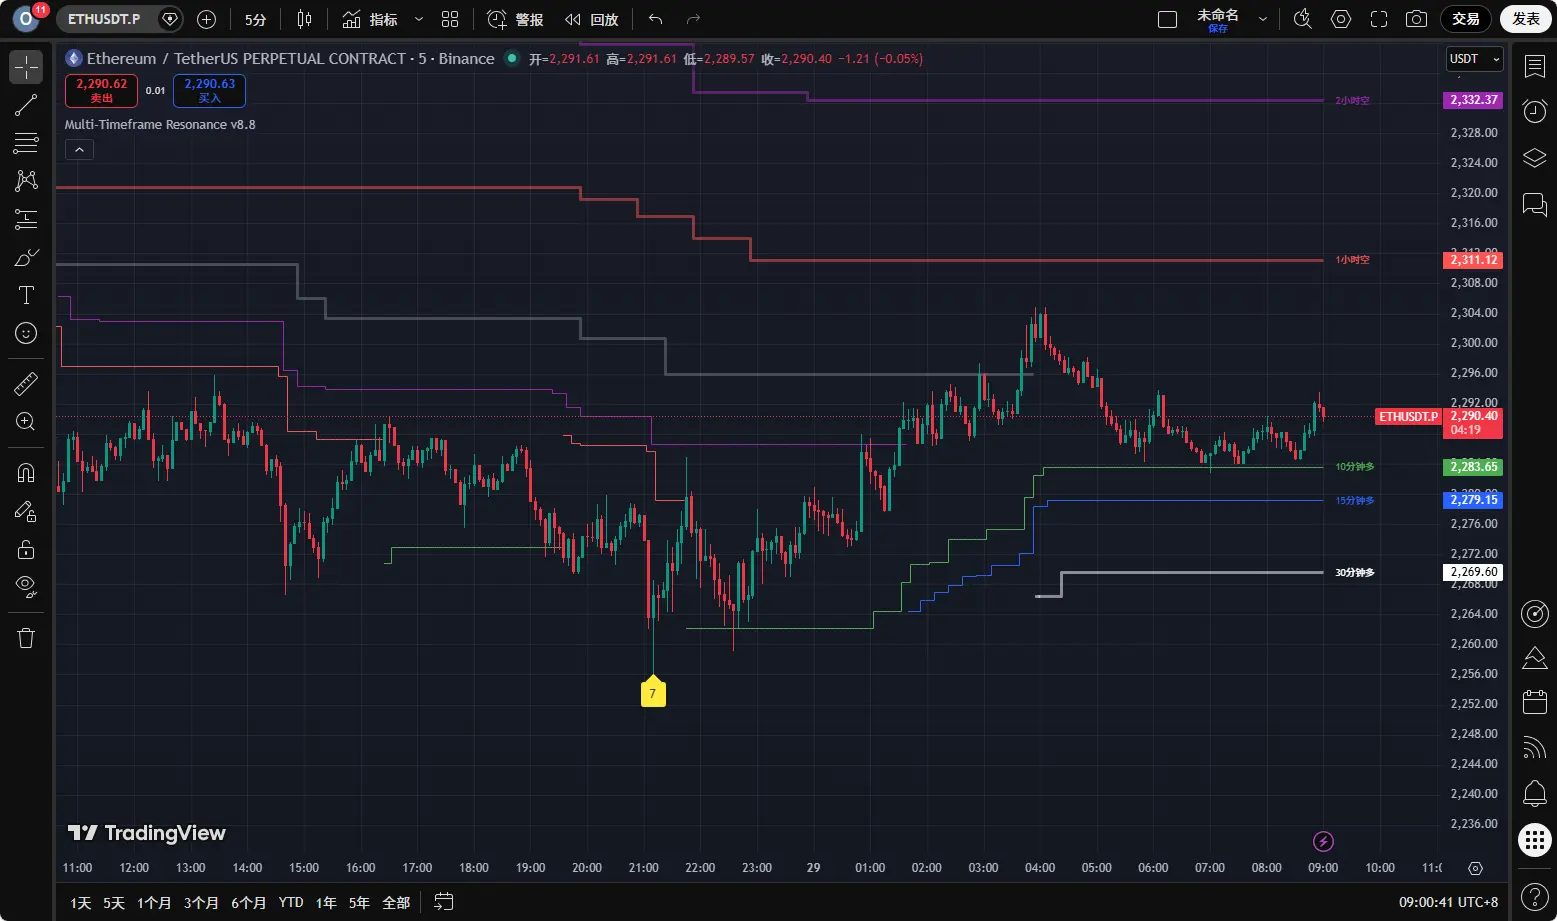Open the chat conversations panel

click(x=1535, y=205)
